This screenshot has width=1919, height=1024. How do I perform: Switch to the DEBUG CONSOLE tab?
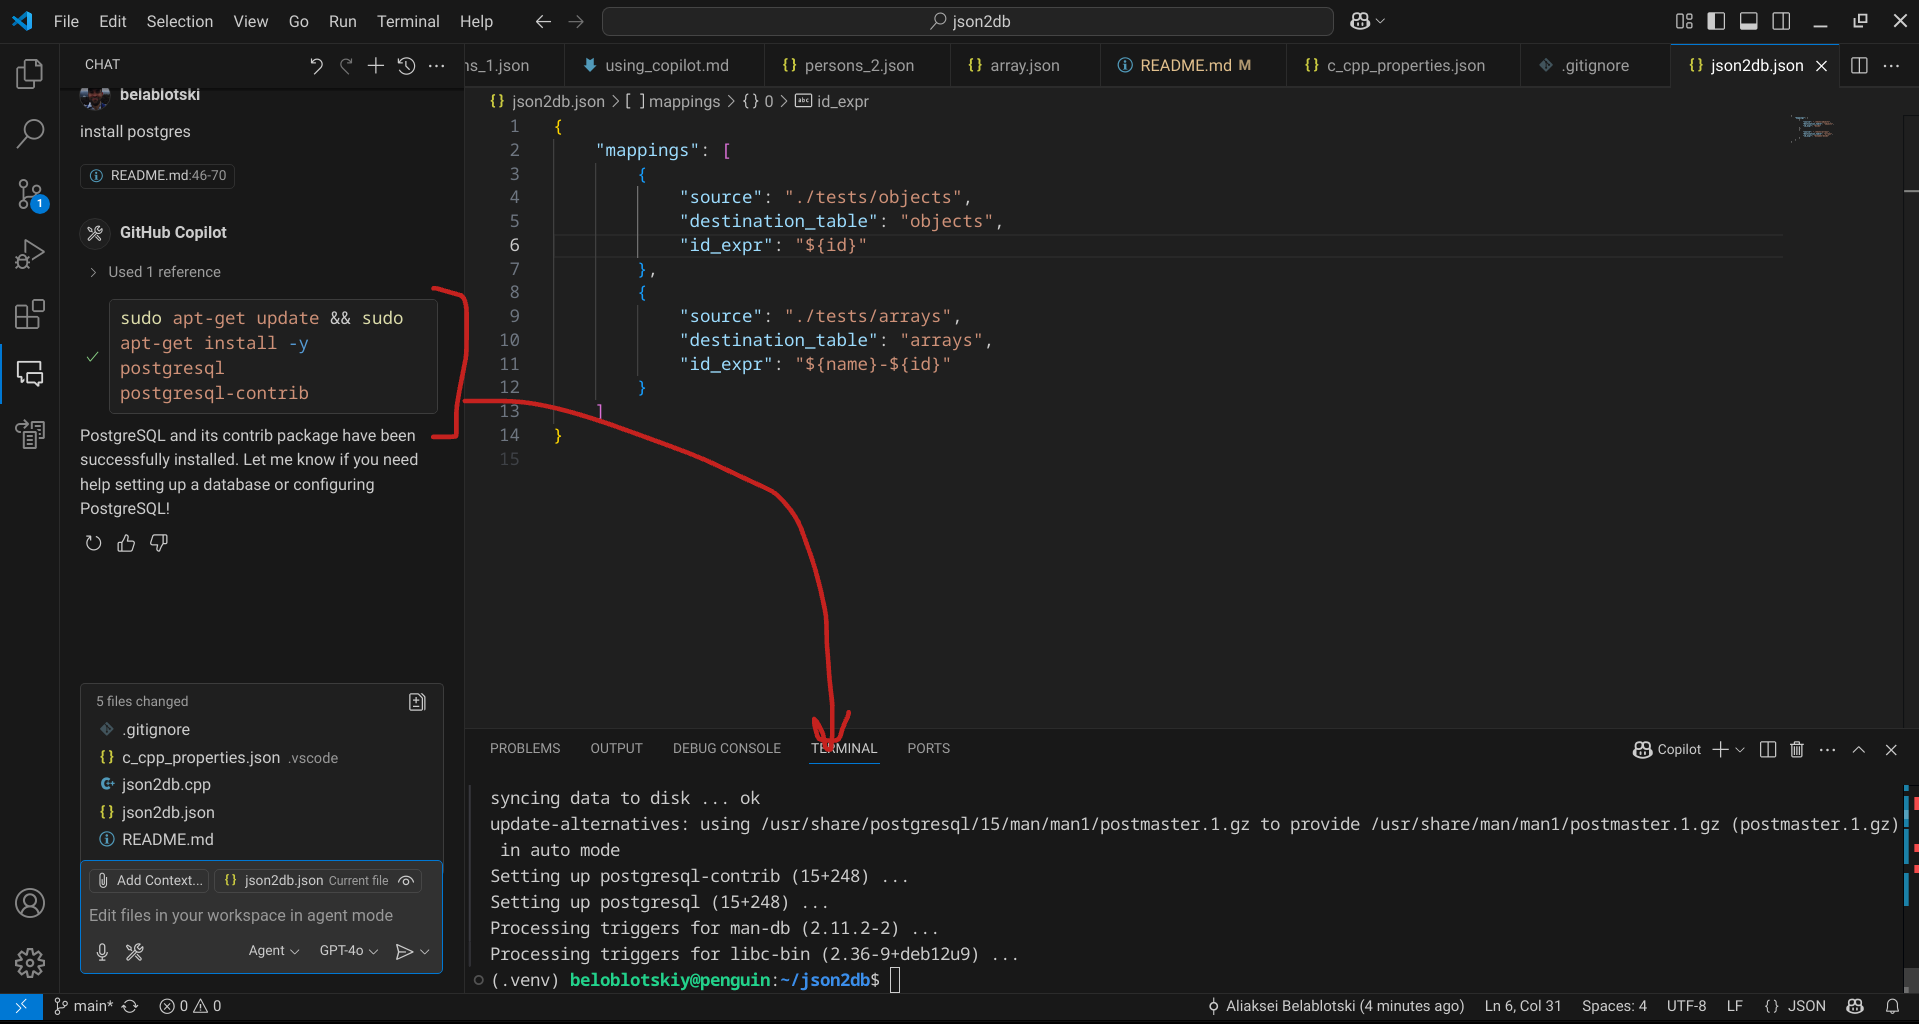(727, 749)
